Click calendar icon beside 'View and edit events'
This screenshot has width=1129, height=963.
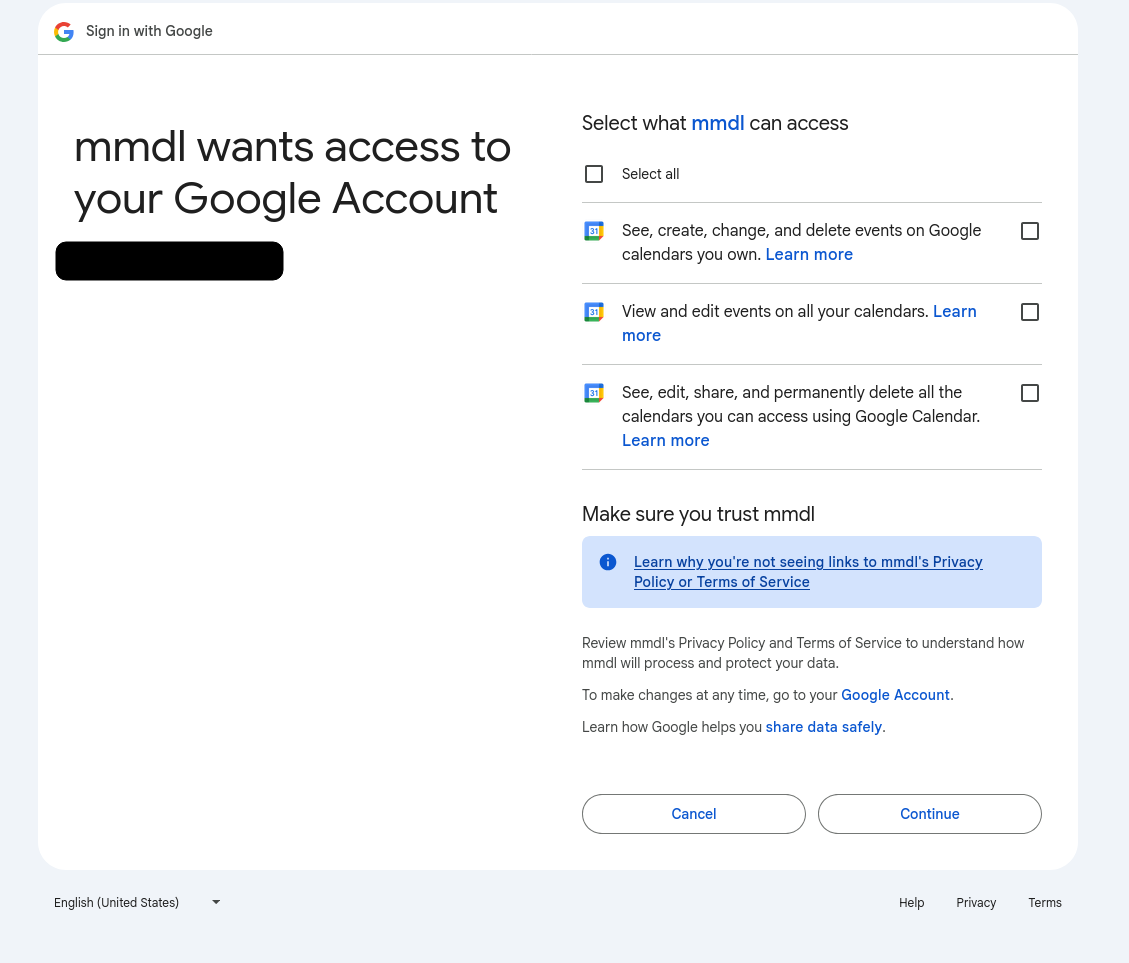(x=594, y=312)
